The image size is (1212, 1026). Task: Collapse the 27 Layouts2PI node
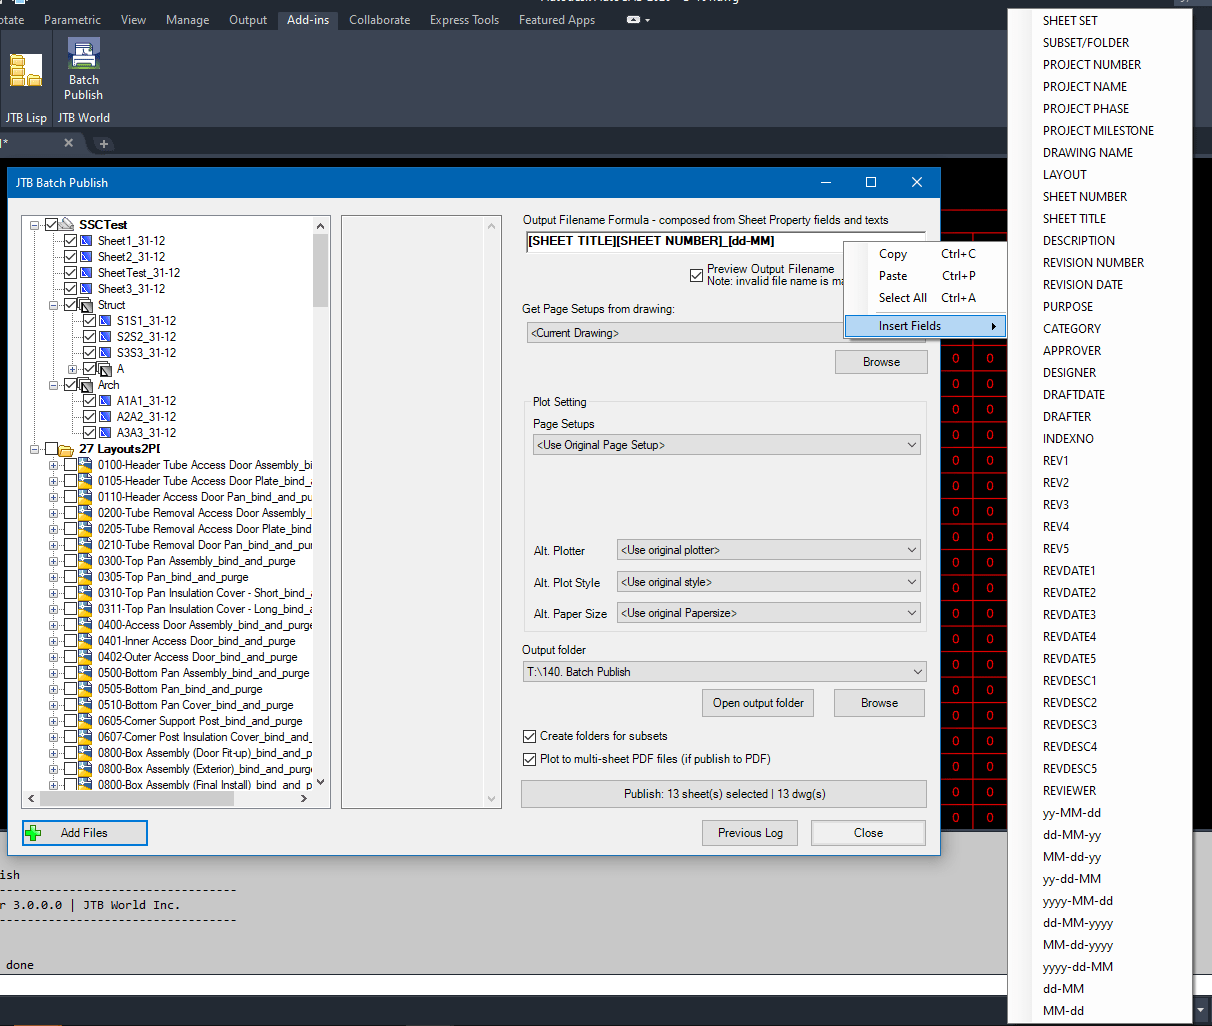click(35, 449)
